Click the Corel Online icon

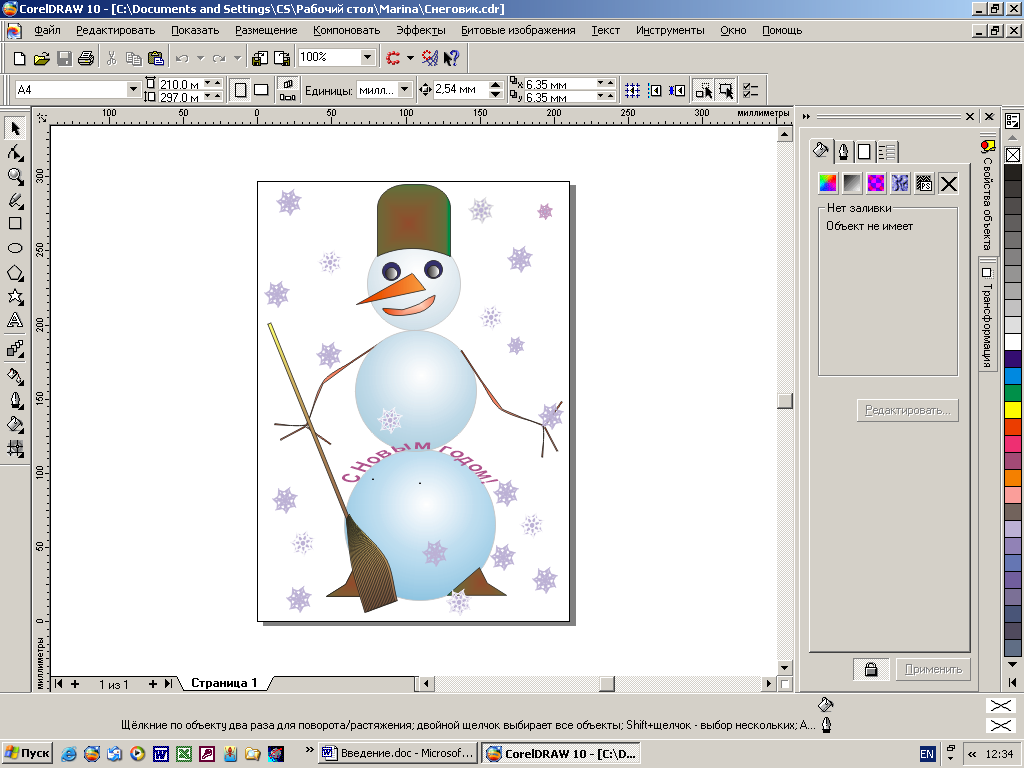pyautogui.click(x=430, y=58)
